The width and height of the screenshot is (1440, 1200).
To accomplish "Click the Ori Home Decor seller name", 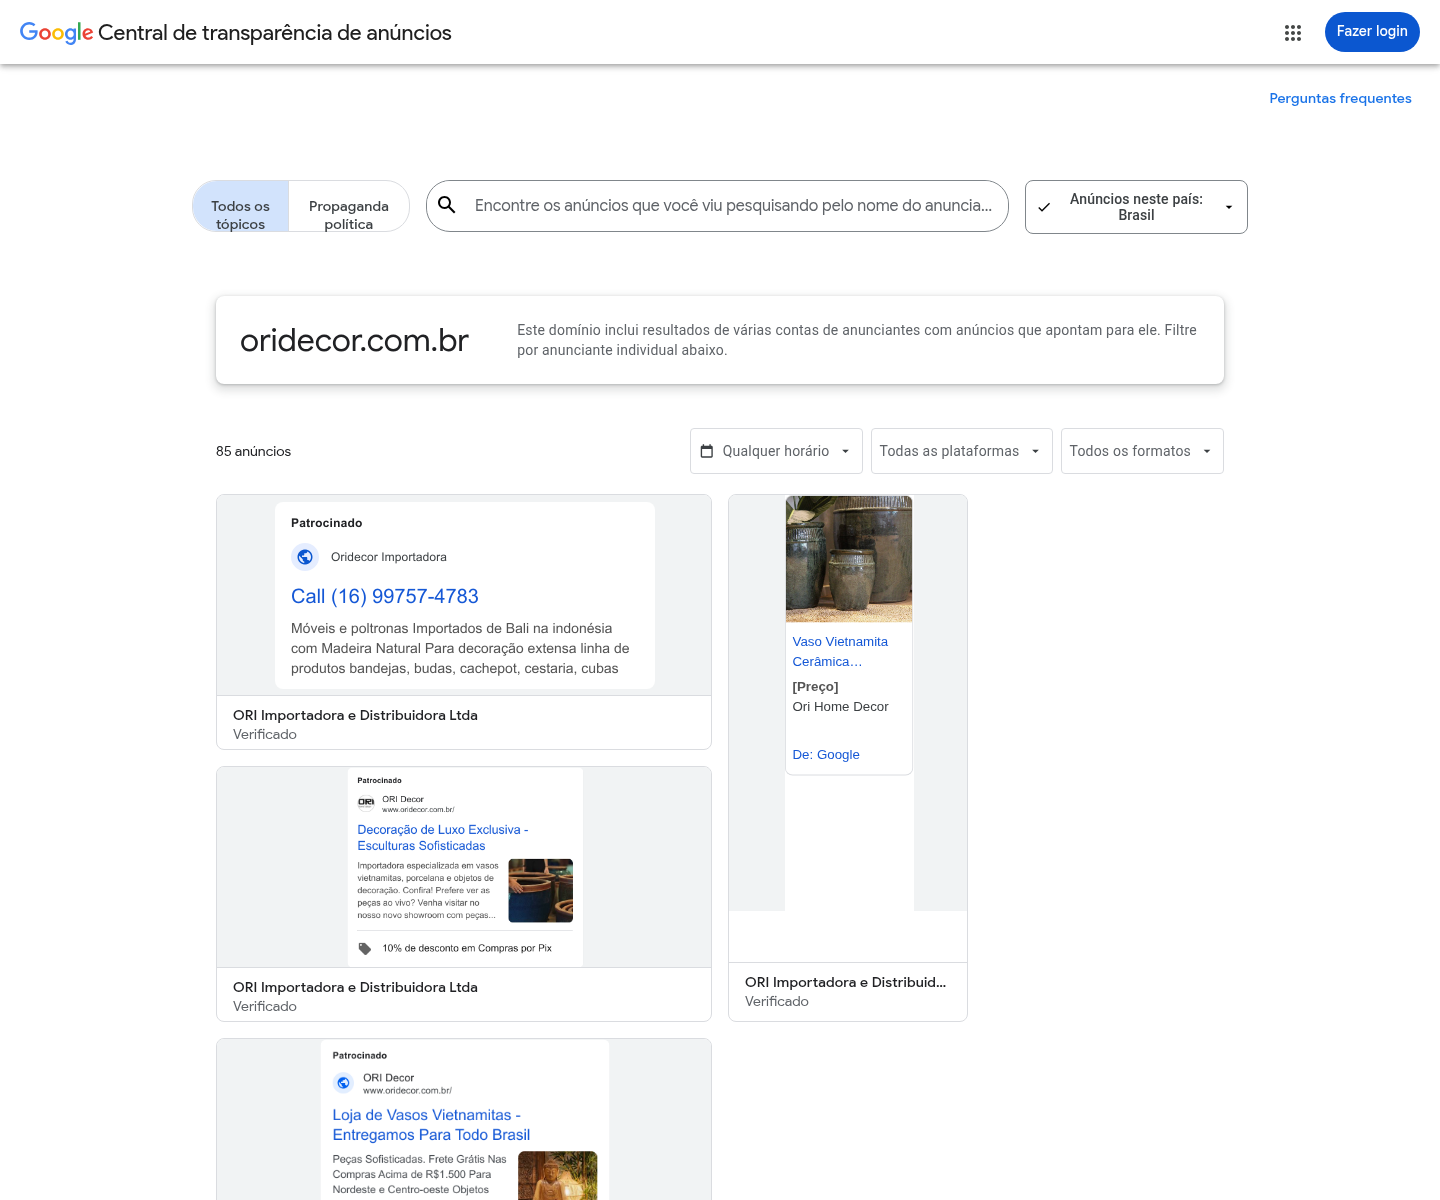I will pyautogui.click(x=840, y=707).
